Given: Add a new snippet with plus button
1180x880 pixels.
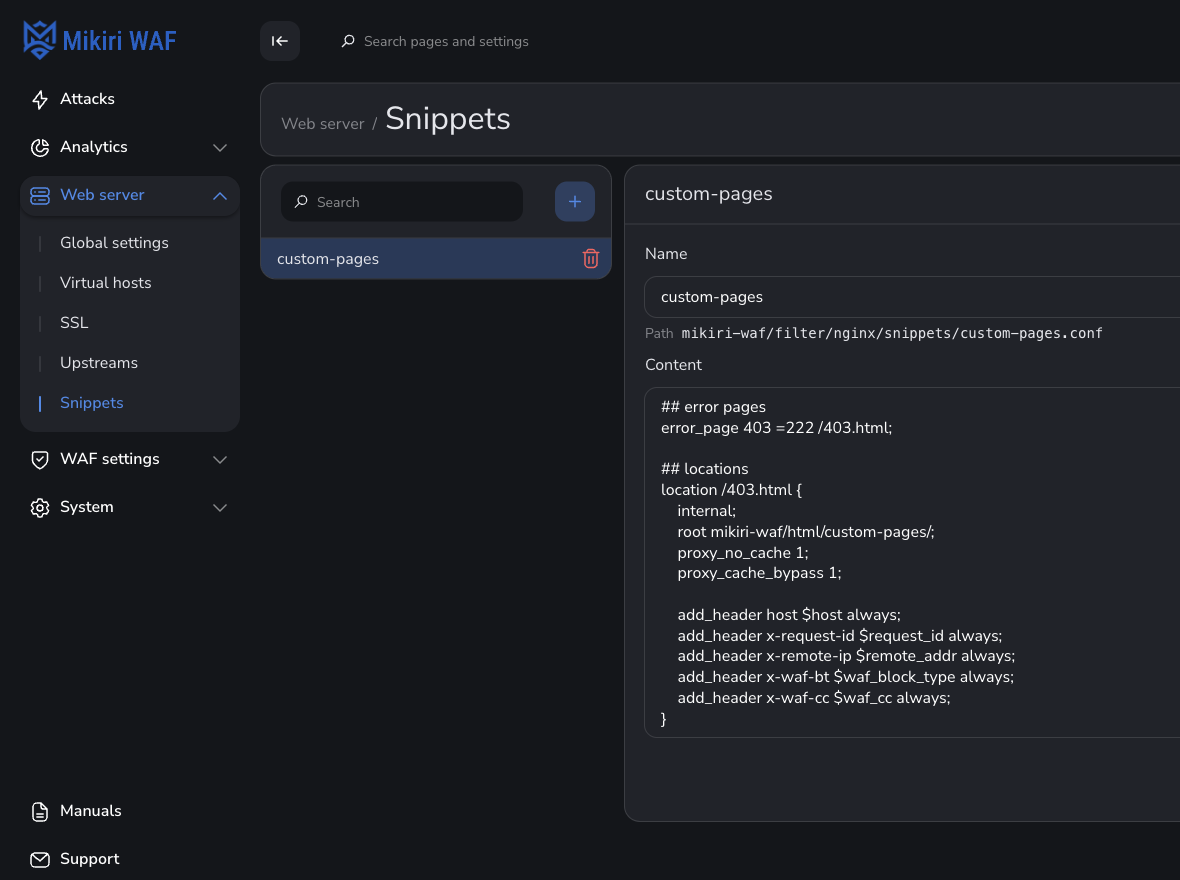Looking at the screenshot, I should pos(575,202).
